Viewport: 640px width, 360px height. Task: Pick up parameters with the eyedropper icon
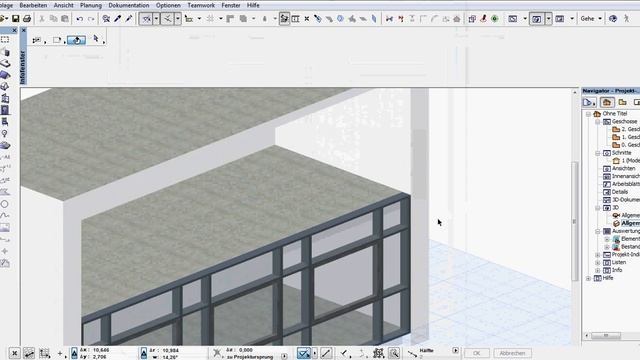pos(118,19)
